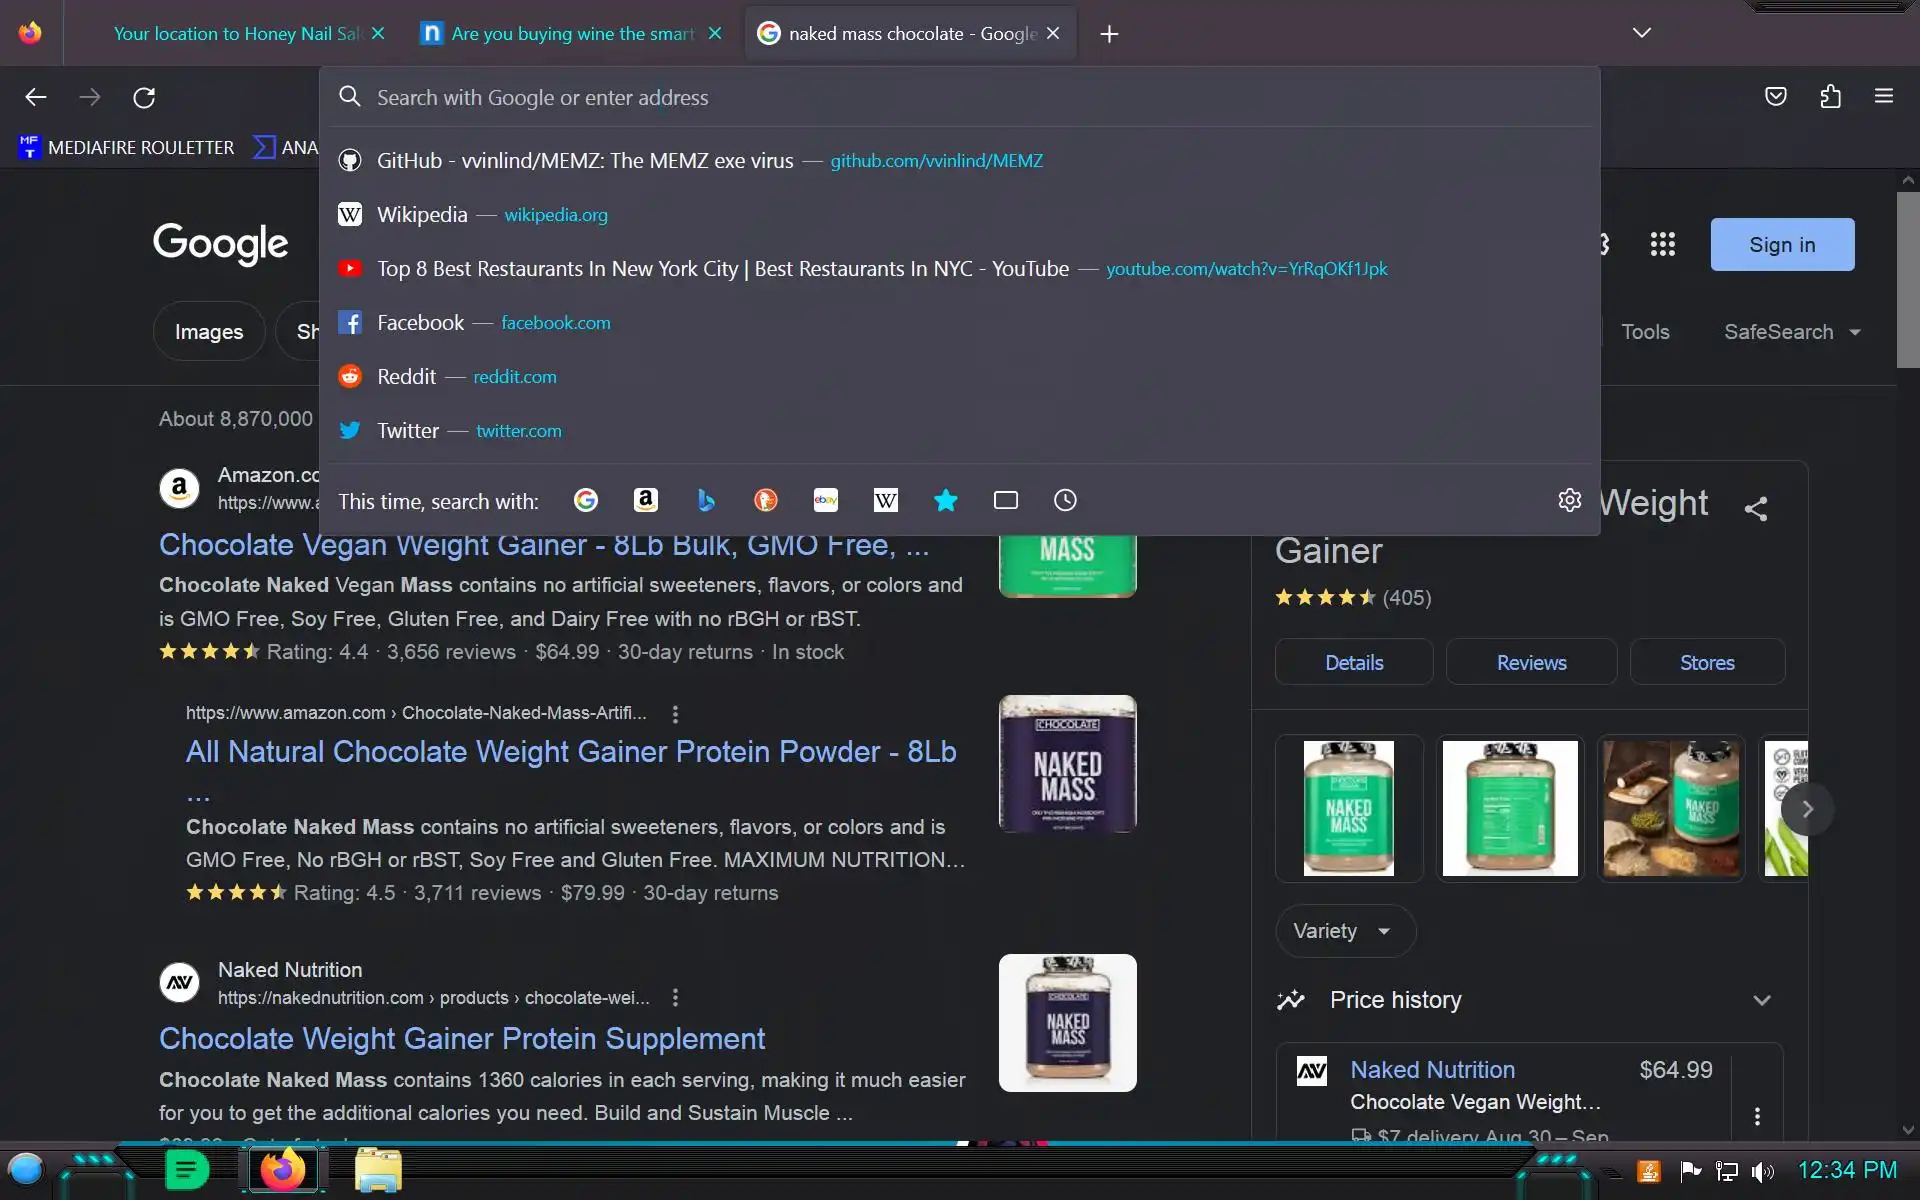
Task: Expand the Price history section
Action: [x=1762, y=1000]
